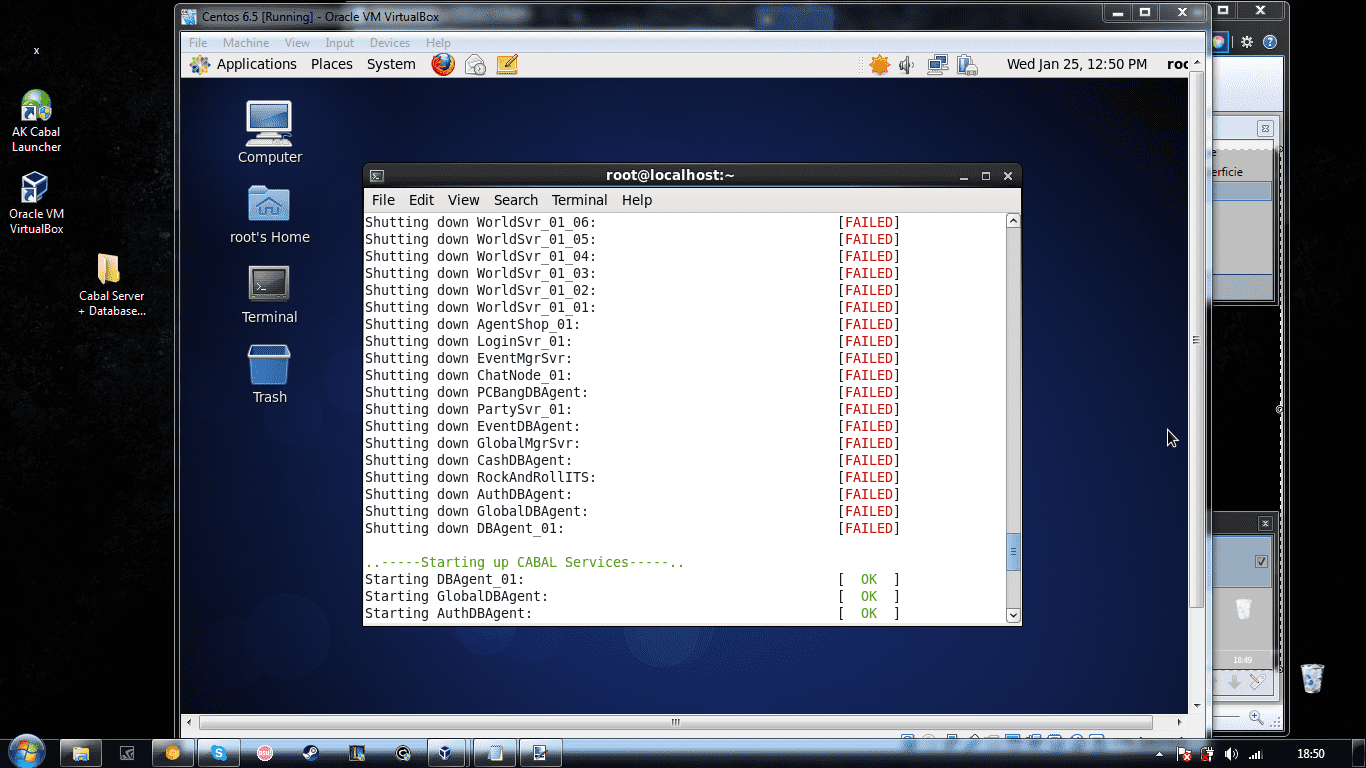Open the Places menu

(x=332, y=64)
